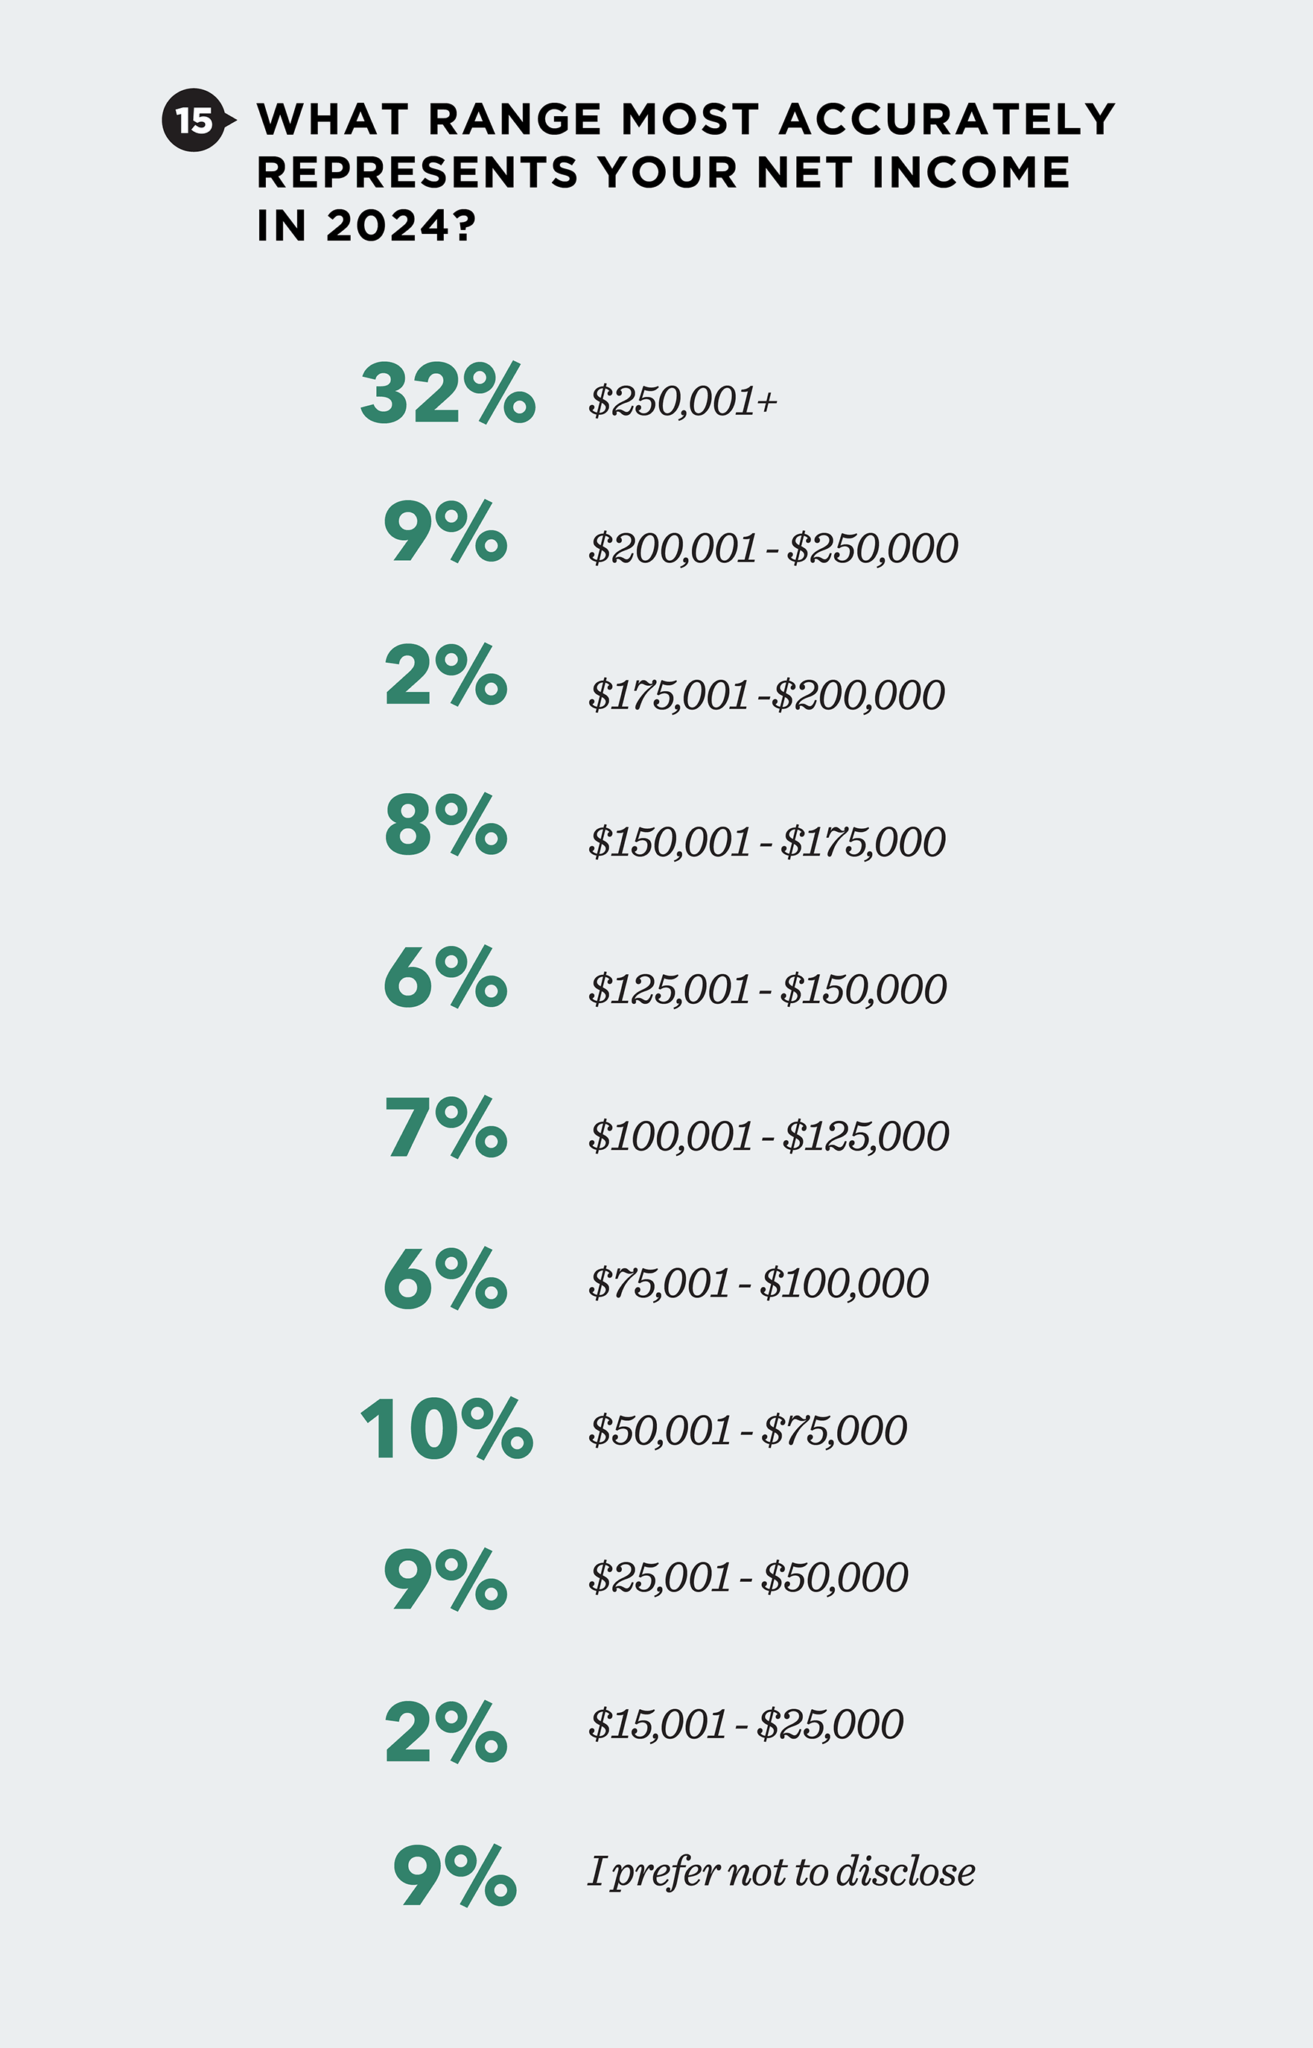Select the $15,001 - $25,000 range text

745,1725
